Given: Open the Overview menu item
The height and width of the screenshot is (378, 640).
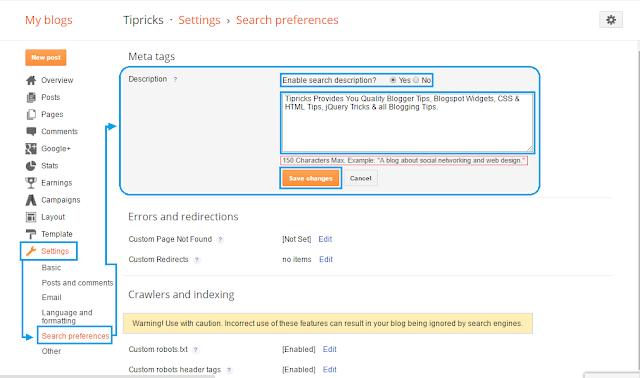Looking at the screenshot, I should tap(57, 80).
